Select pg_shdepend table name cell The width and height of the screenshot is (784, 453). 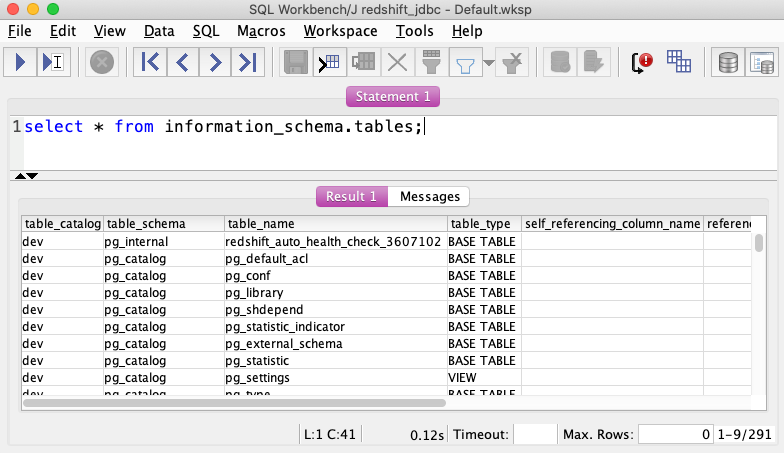click(336, 310)
